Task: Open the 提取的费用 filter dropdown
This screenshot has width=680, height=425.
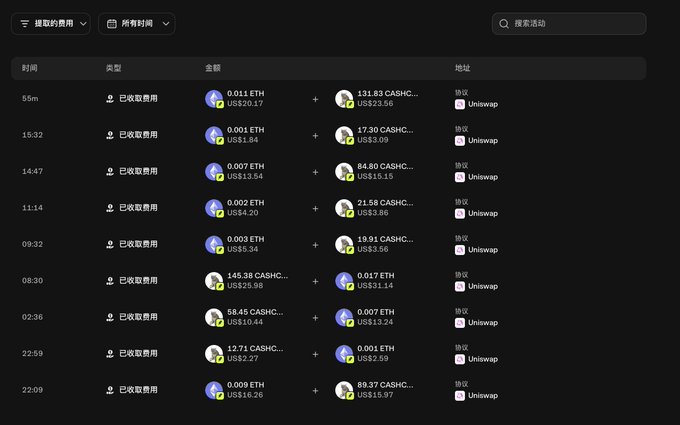Action: (x=51, y=23)
